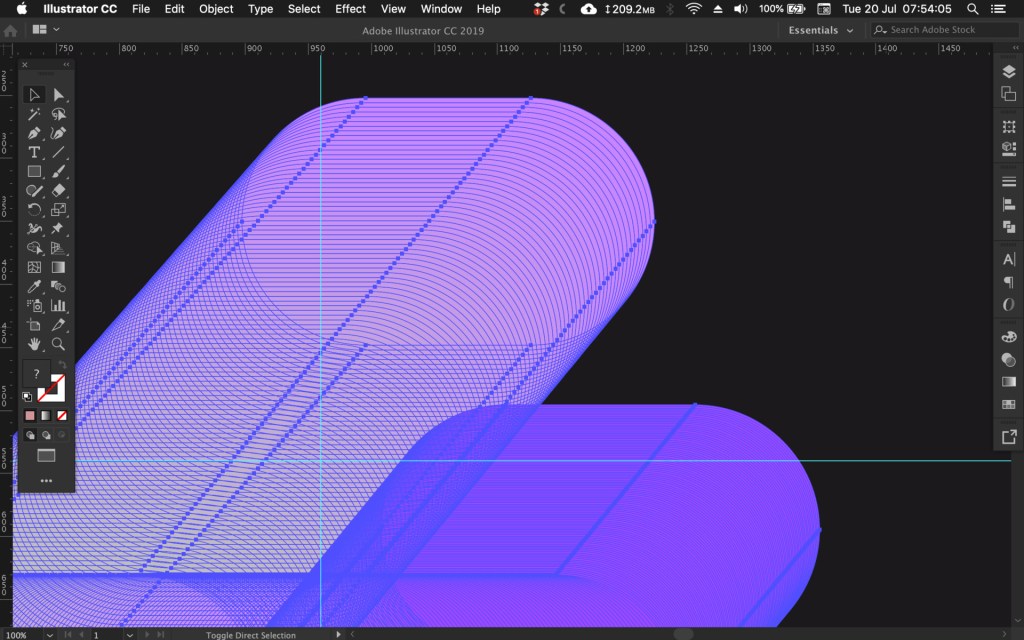Show the Gradient panel from the dock
The height and width of the screenshot is (640, 1024).
tap(1008, 381)
